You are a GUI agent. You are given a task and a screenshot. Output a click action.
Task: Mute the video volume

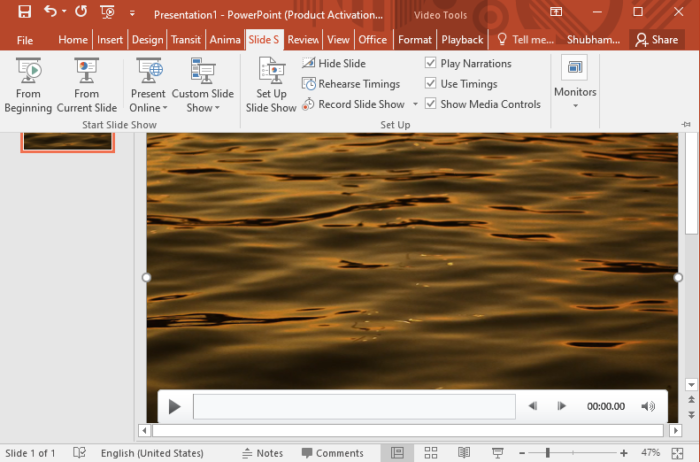(x=648, y=406)
